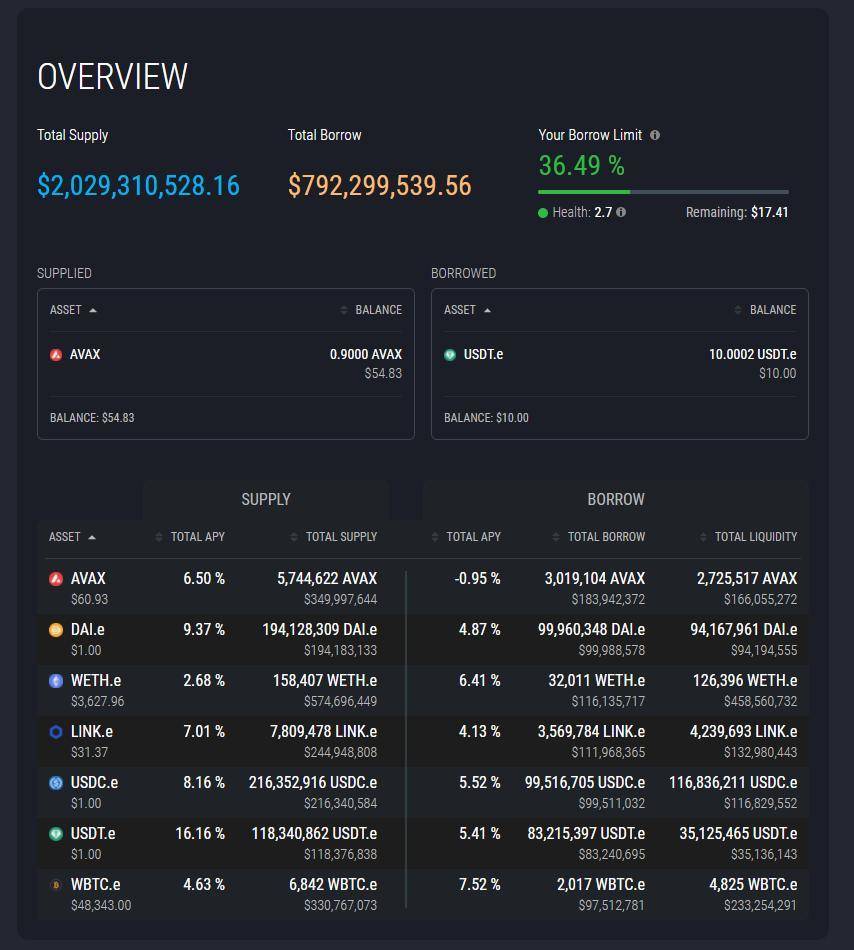
Task: Click the Total Supply dollar amount
Action: [x=138, y=186]
